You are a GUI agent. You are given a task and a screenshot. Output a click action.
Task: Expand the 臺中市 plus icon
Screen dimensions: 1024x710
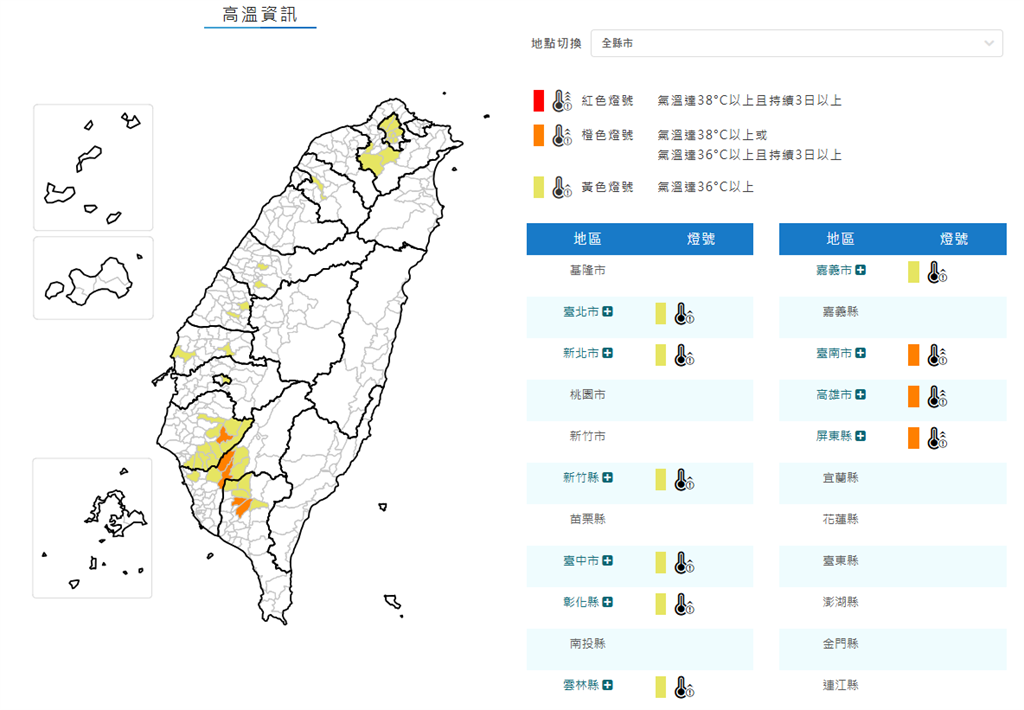pyautogui.click(x=607, y=560)
